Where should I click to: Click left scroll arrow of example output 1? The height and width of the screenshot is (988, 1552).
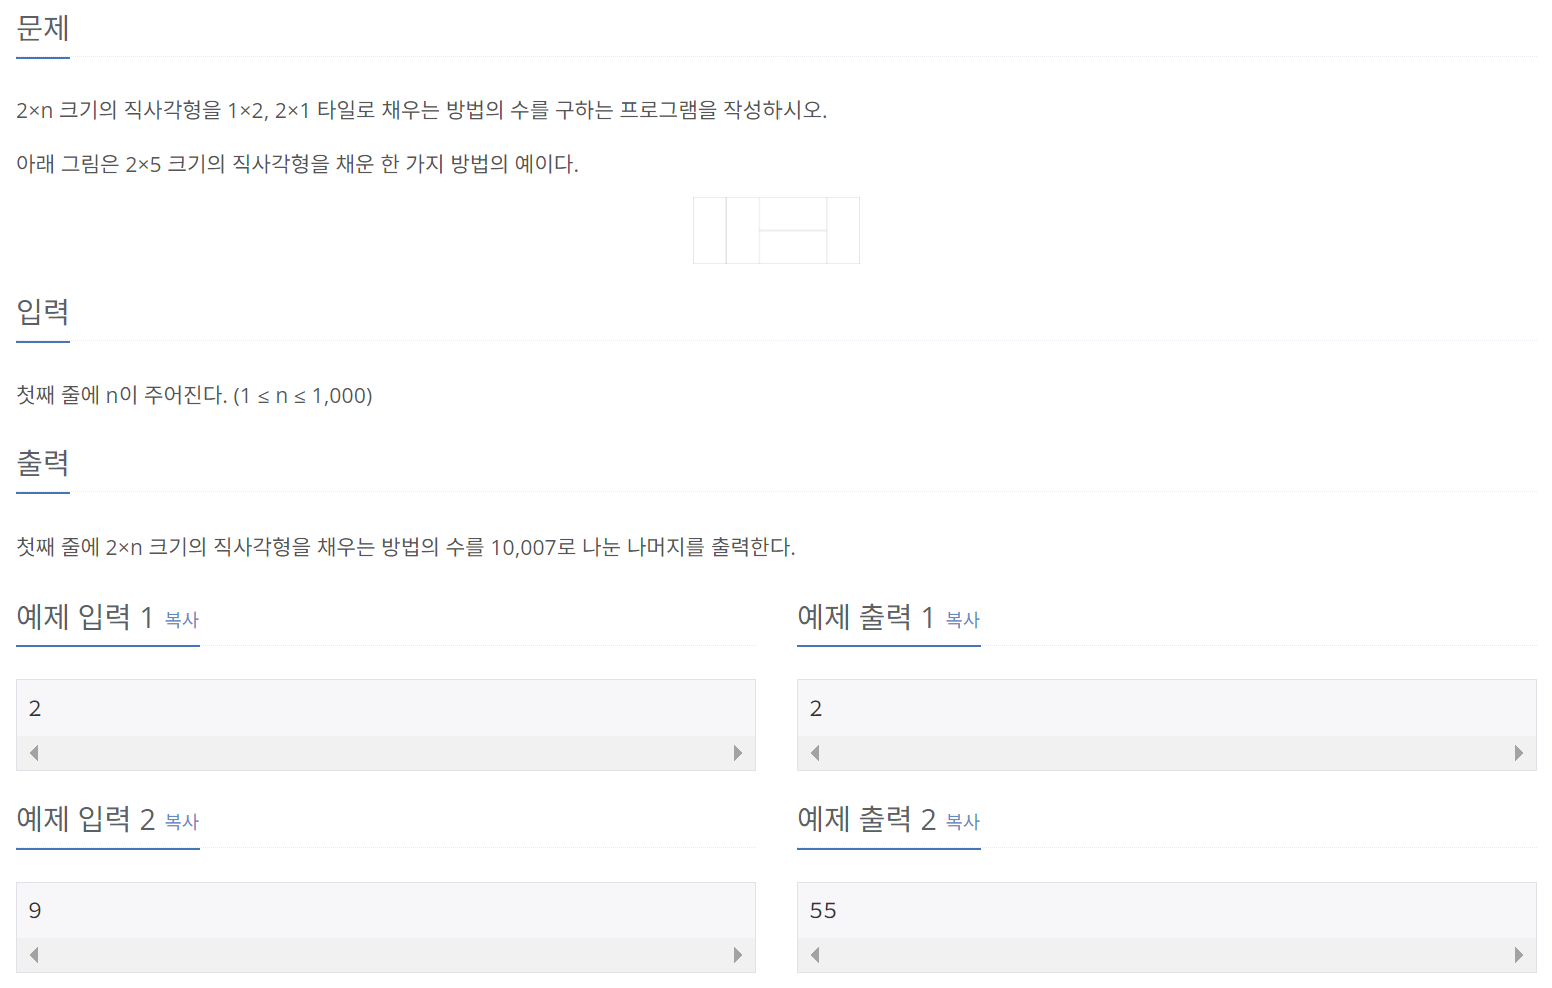(x=815, y=753)
